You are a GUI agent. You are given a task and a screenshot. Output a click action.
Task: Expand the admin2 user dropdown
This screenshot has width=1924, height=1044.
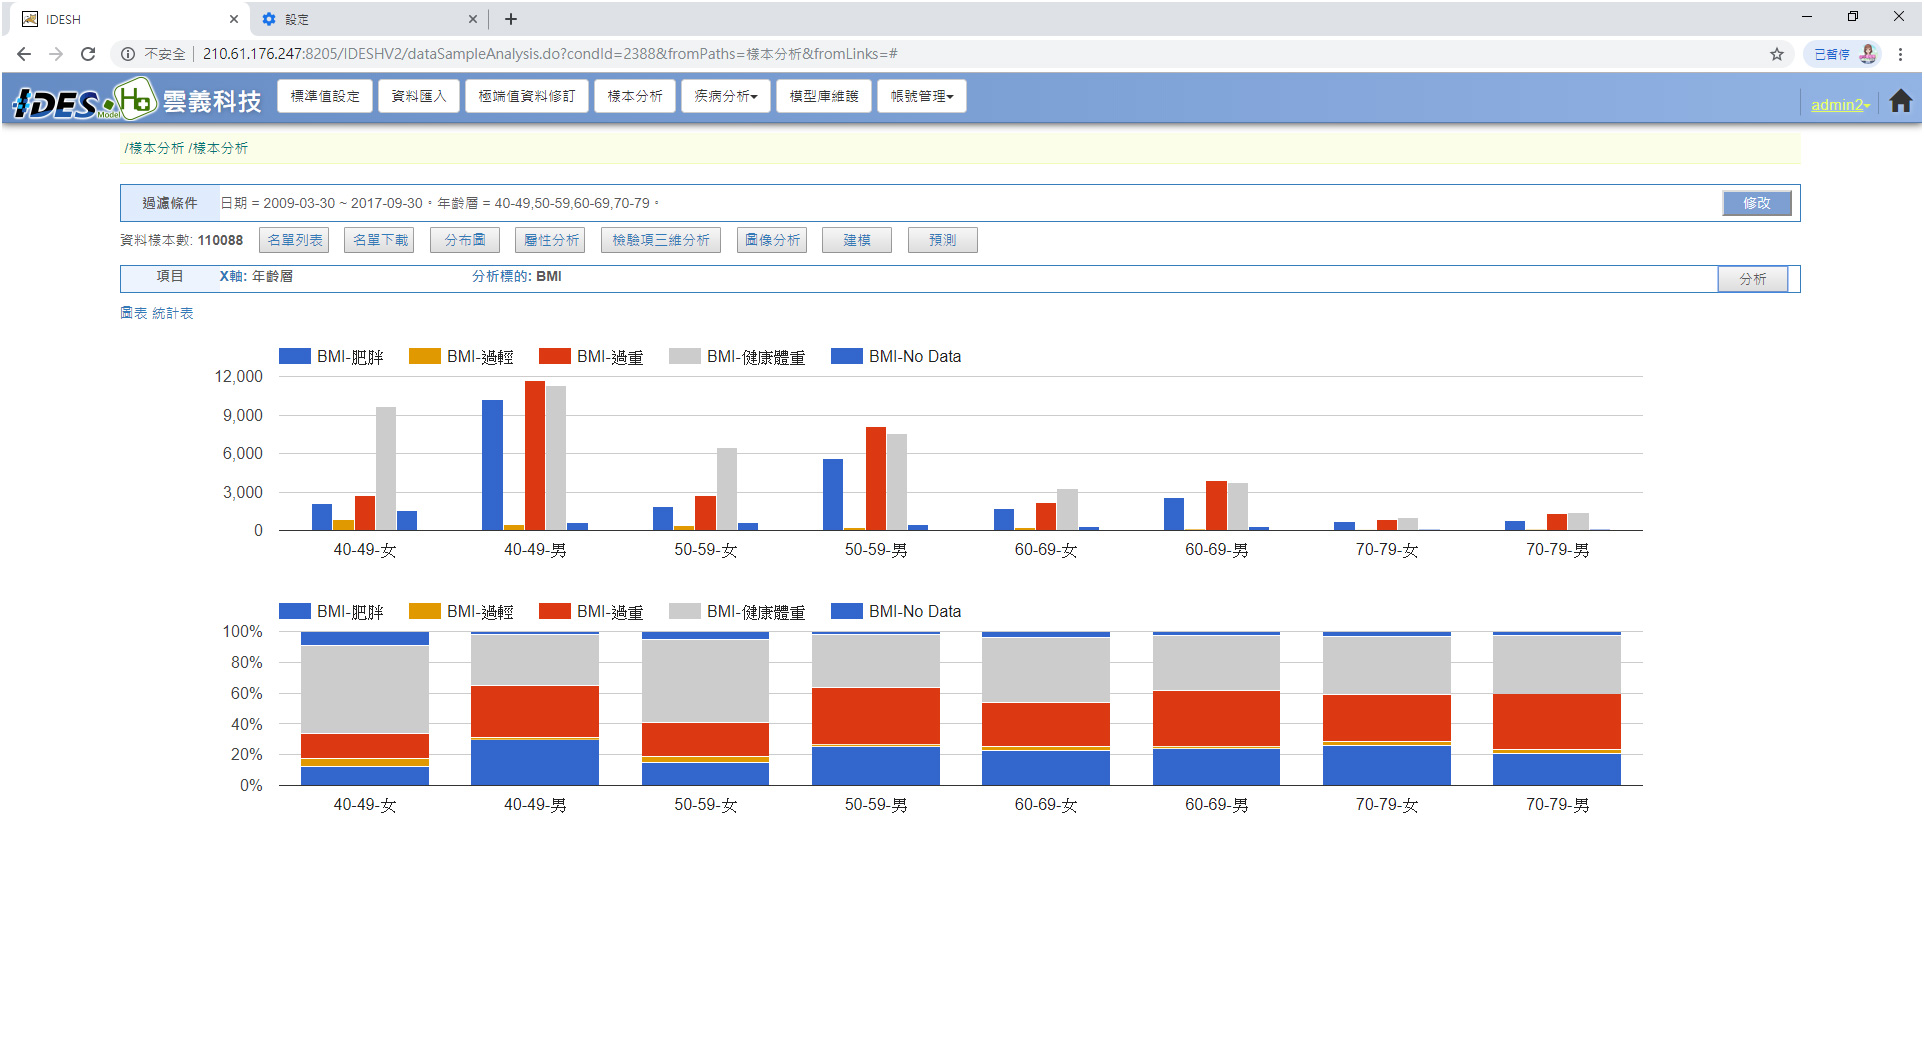[1840, 104]
